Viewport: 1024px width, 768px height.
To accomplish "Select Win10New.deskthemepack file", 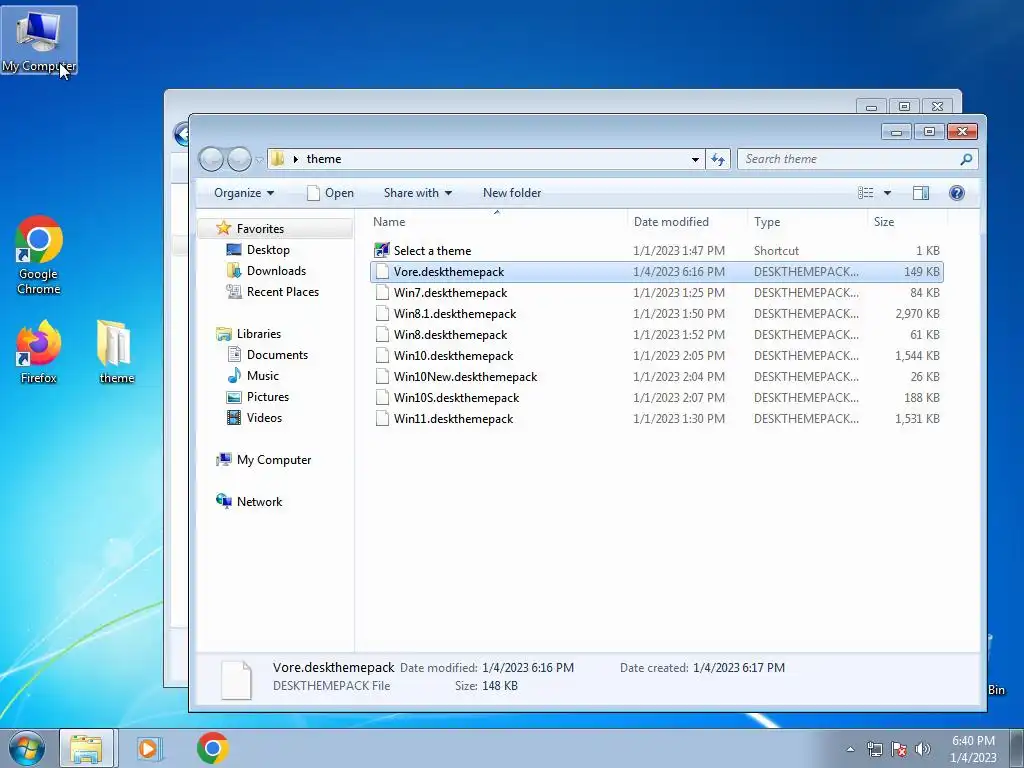I will [x=656, y=377].
